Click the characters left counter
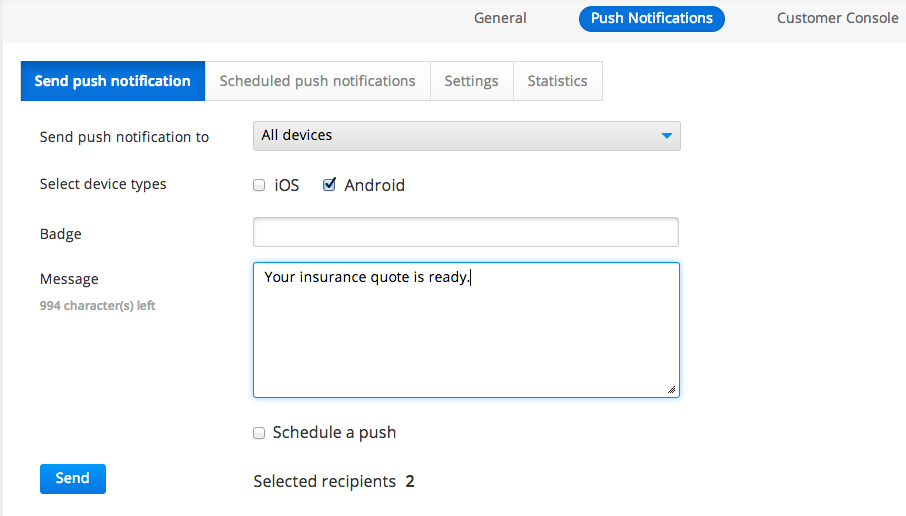Screen dimensions: 906x516 97,306
